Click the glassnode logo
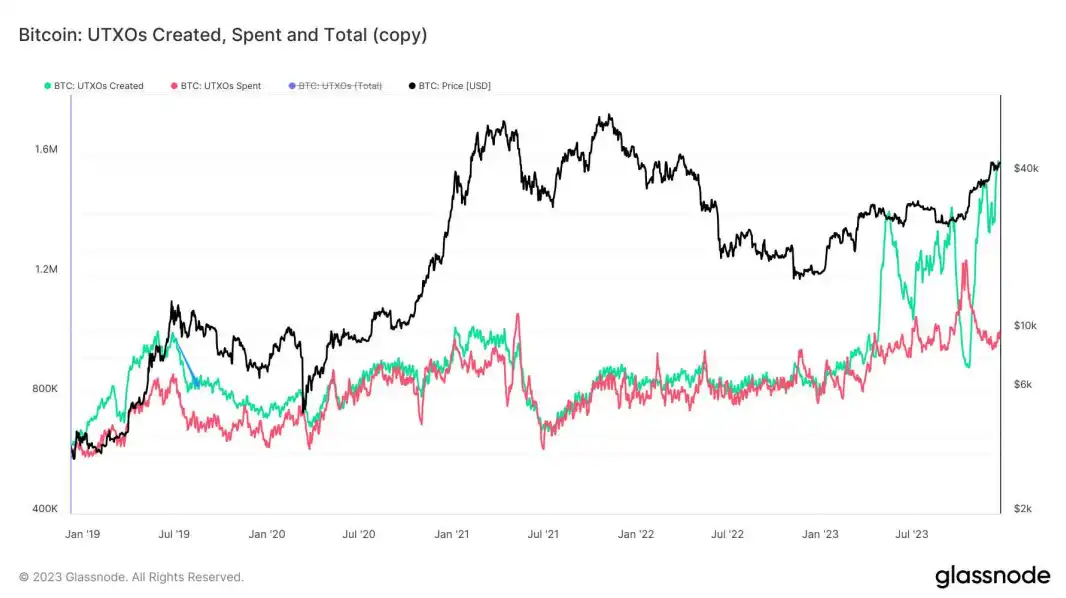This screenshot has height=598, width=1066. [993, 576]
